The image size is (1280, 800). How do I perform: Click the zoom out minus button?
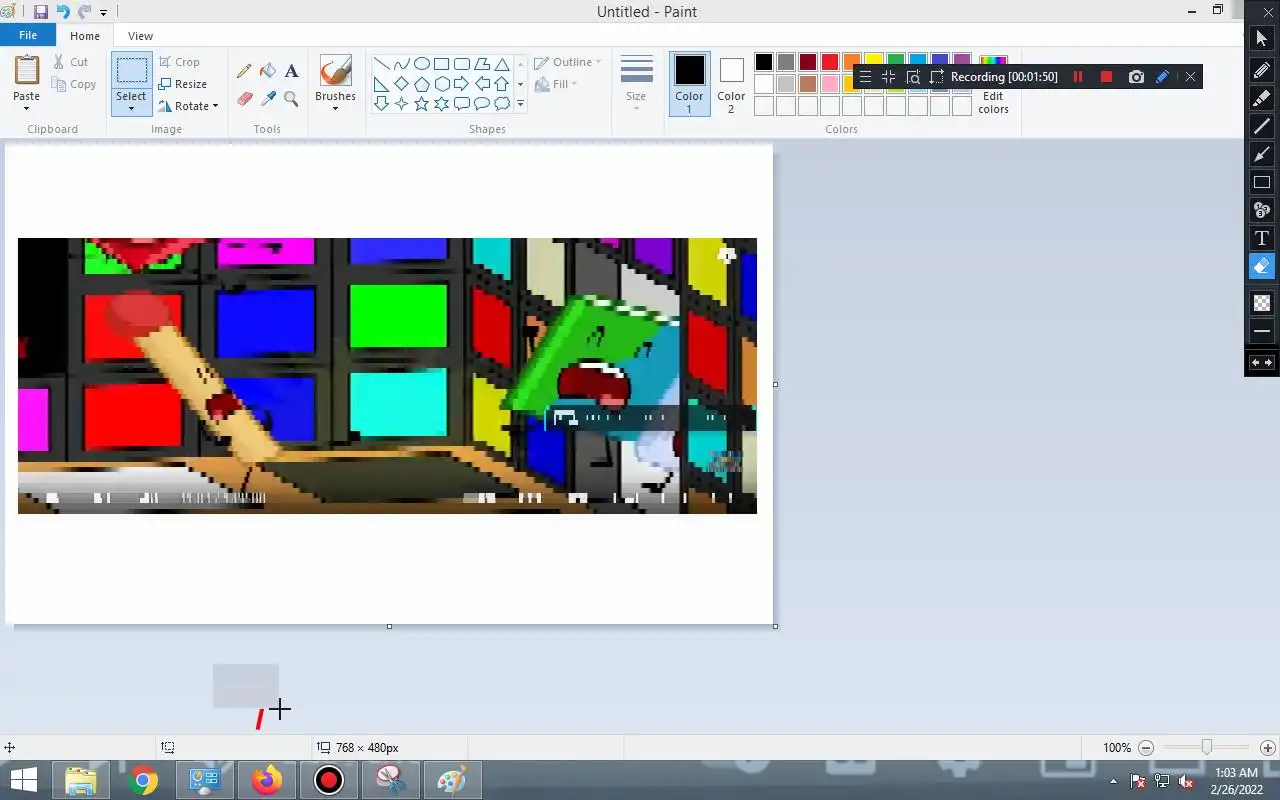1146,748
